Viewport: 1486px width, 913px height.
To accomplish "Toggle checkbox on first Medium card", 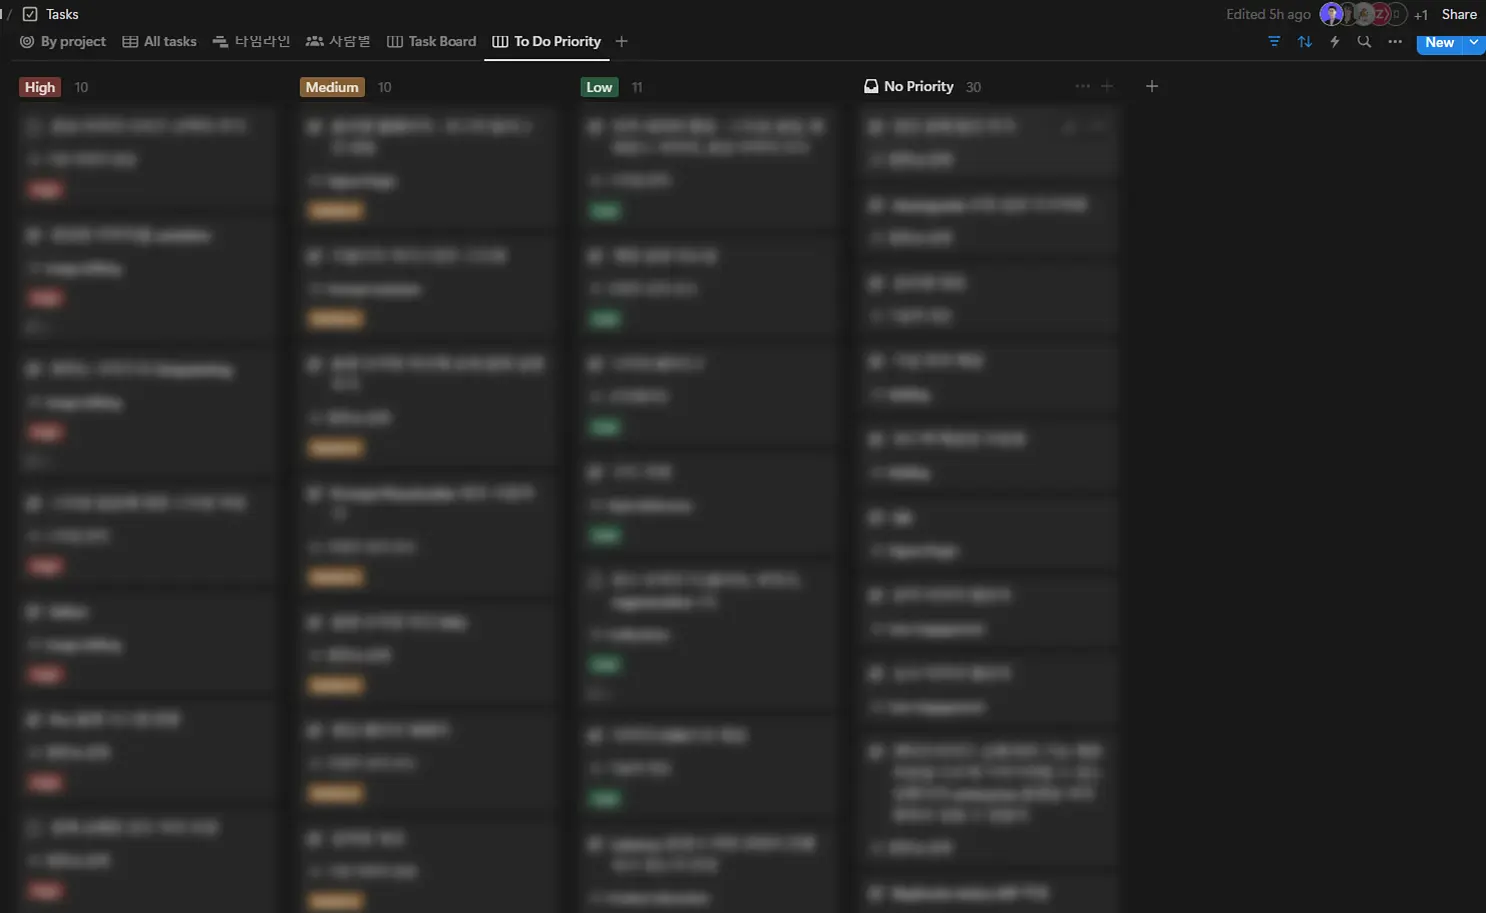I will pos(314,126).
